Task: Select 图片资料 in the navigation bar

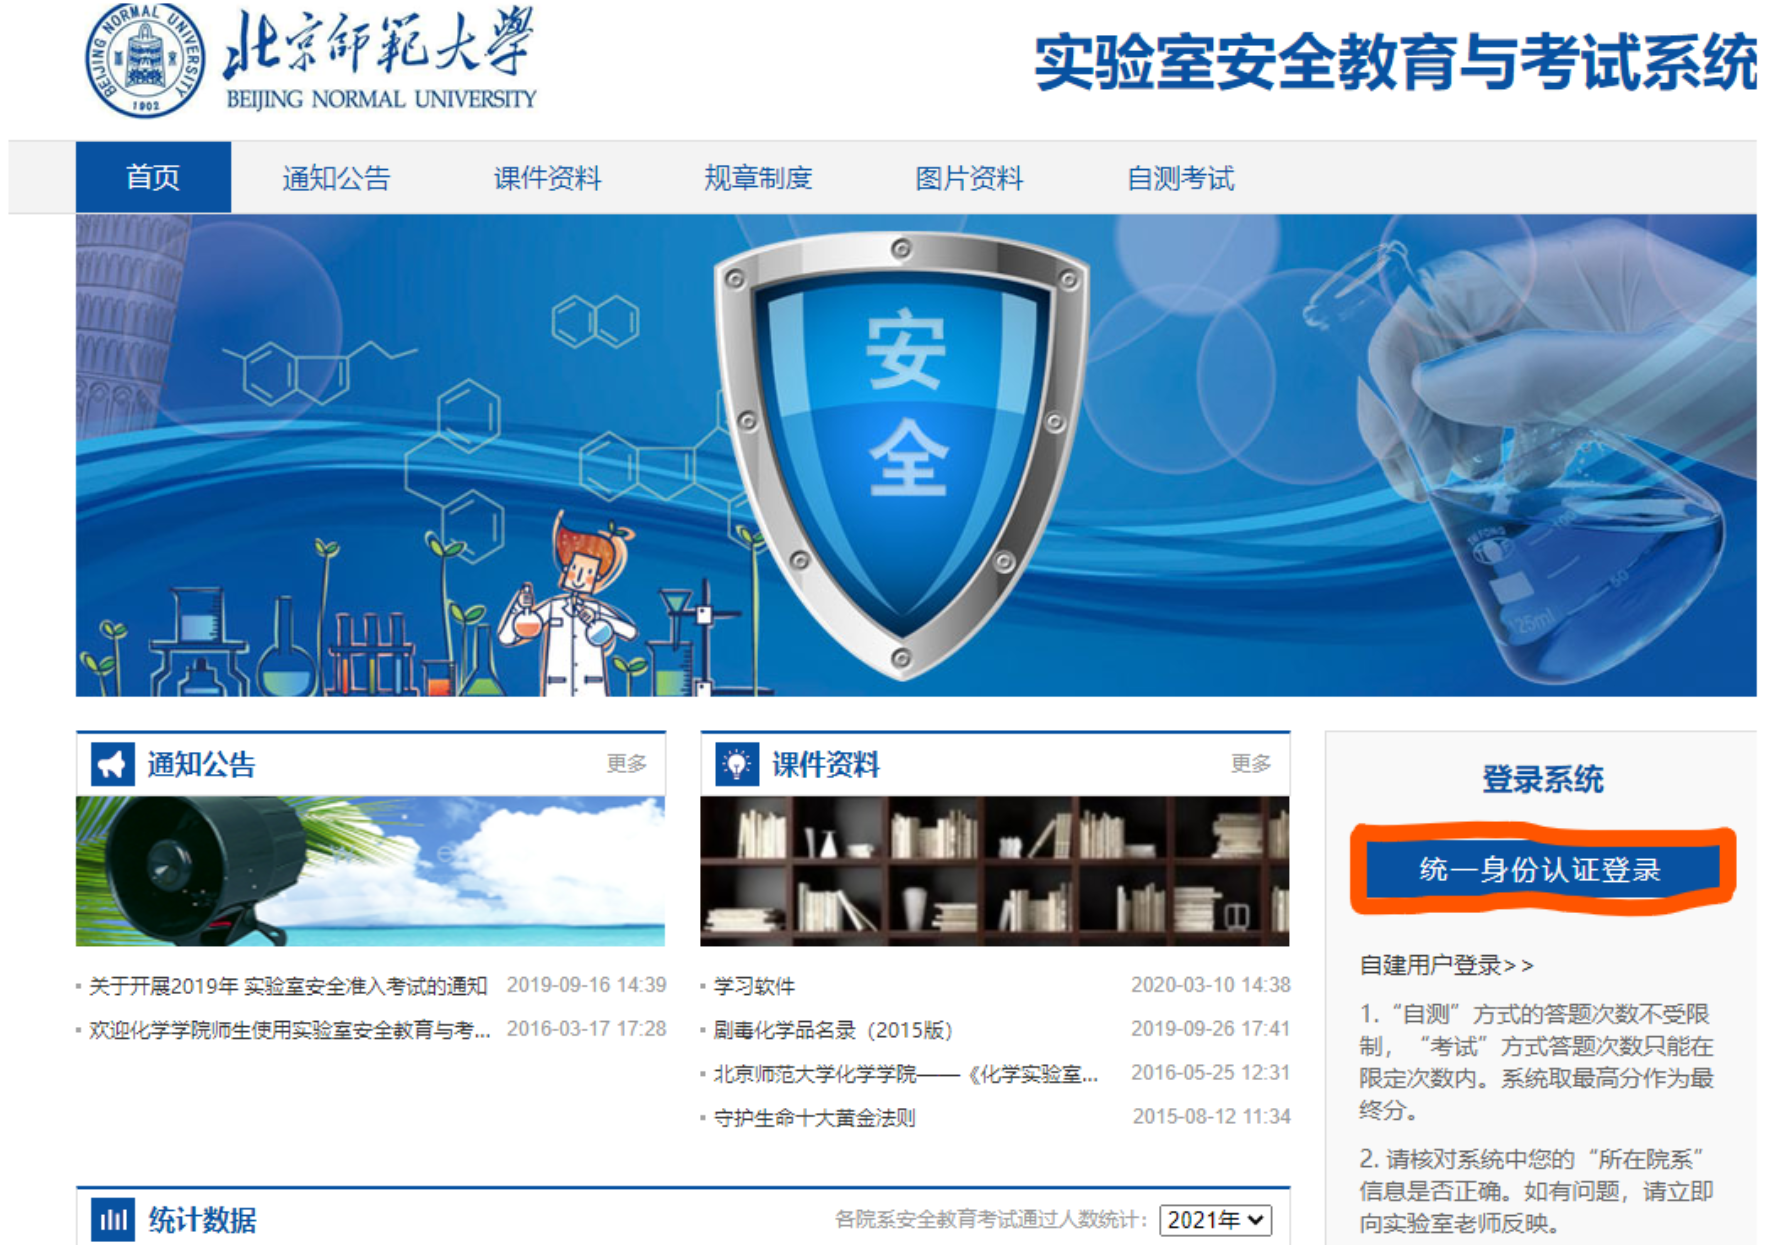Action: [969, 178]
